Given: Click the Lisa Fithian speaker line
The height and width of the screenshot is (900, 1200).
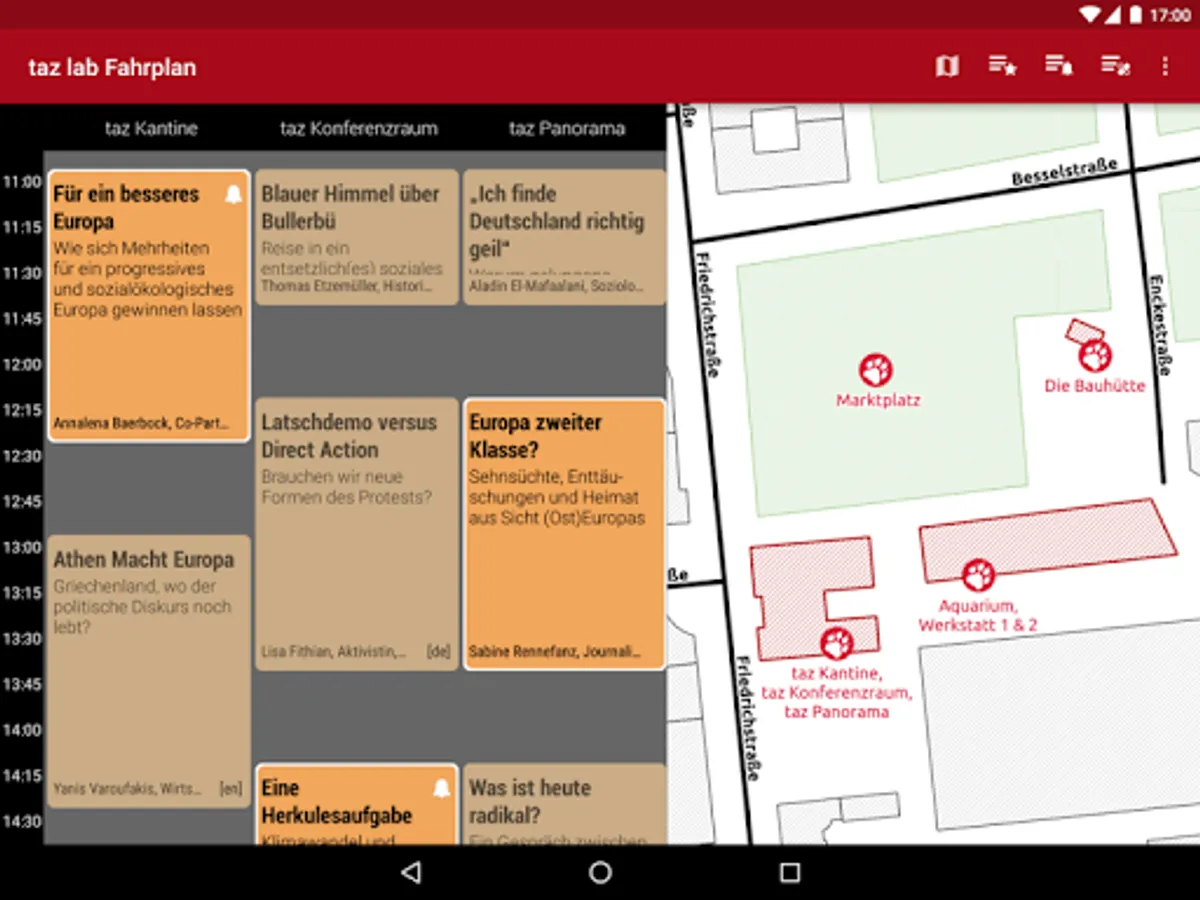Looking at the screenshot, I should [x=334, y=651].
